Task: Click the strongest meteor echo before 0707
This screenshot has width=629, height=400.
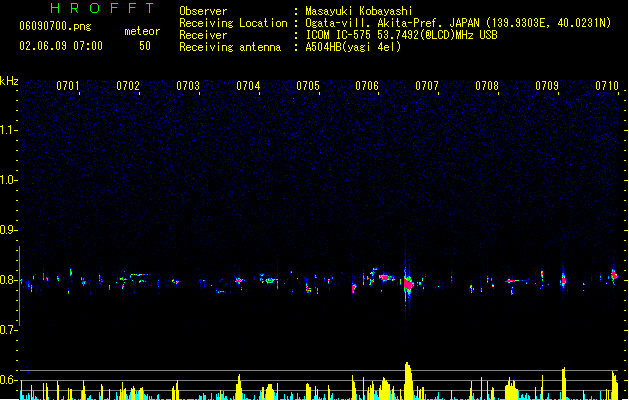Action: (408, 284)
